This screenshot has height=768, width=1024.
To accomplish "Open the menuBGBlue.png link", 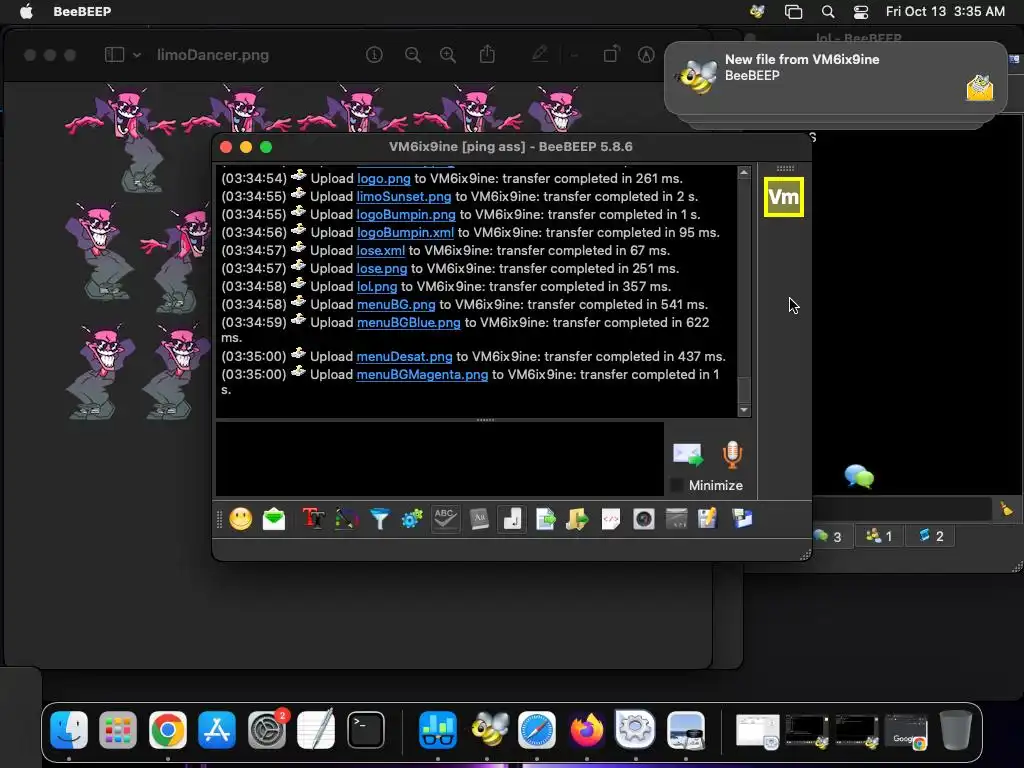I will [x=409, y=323].
